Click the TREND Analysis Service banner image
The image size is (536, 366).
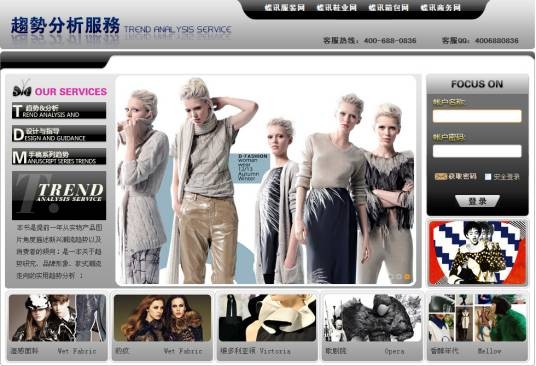(59, 195)
